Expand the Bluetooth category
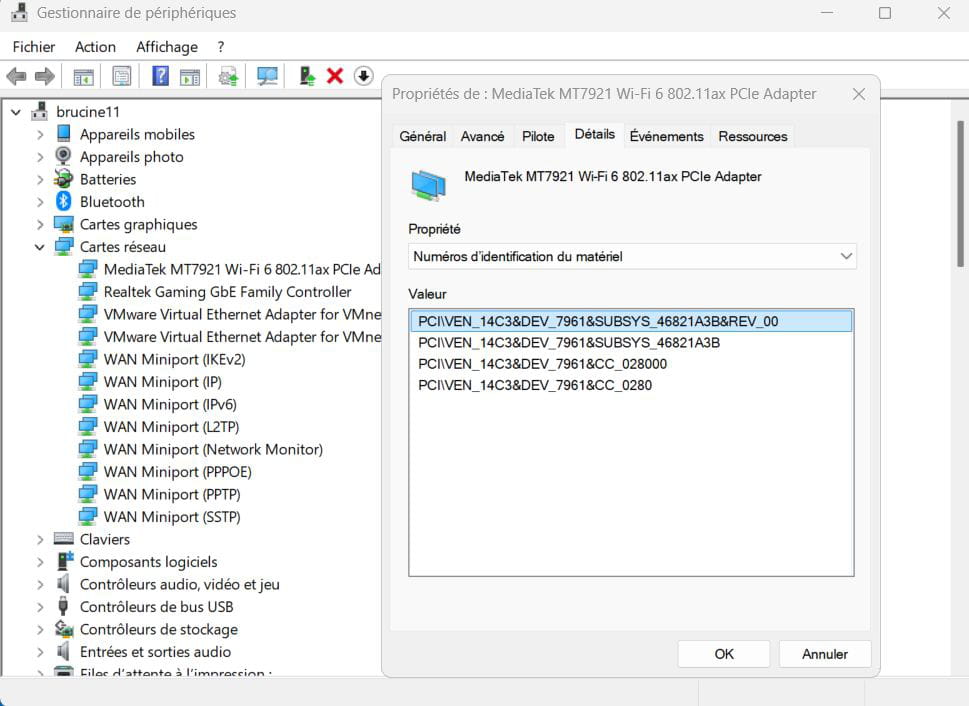969x706 pixels. [x=40, y=202]
